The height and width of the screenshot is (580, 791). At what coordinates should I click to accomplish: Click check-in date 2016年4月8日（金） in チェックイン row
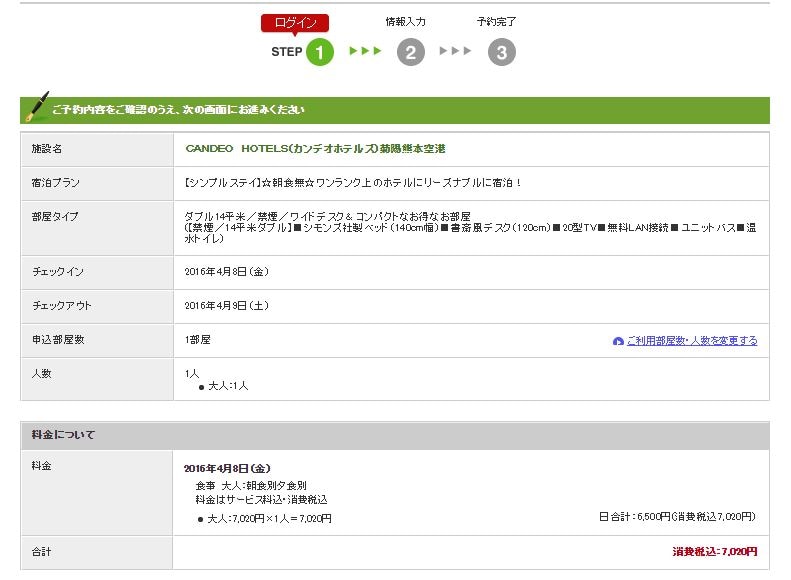[227, 272]
